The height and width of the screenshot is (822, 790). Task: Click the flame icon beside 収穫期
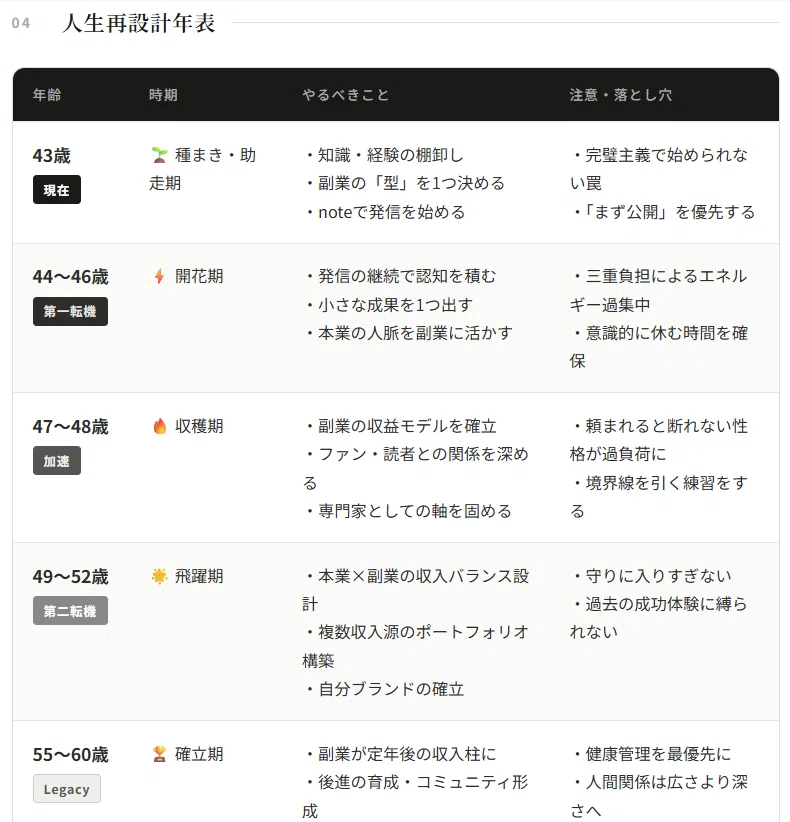pyautogui.click(x=159, y=426)
